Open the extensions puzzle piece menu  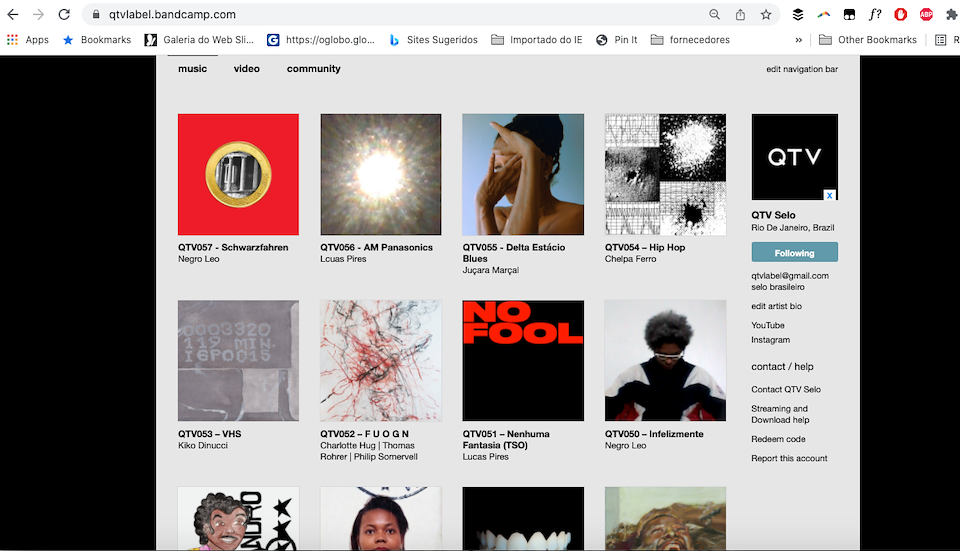pos(951,15)
